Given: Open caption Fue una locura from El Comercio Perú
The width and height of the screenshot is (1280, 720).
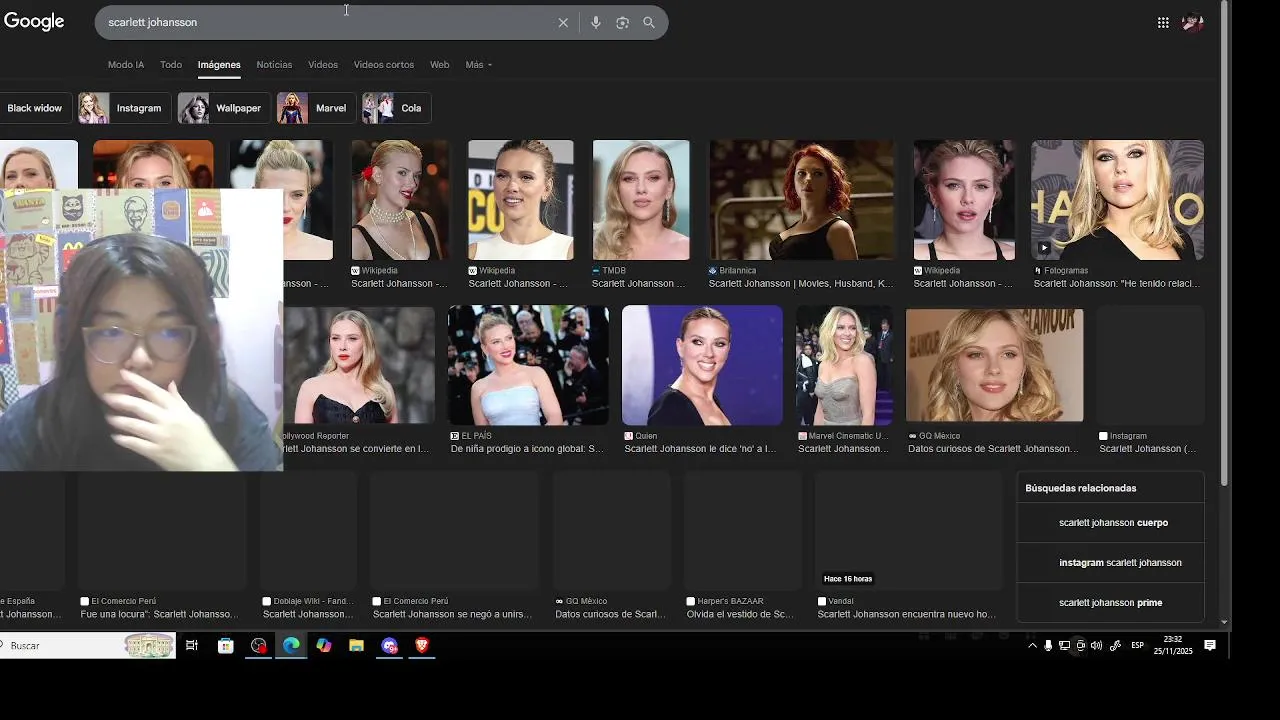Looking at the screenshot, I should (159, 614).
